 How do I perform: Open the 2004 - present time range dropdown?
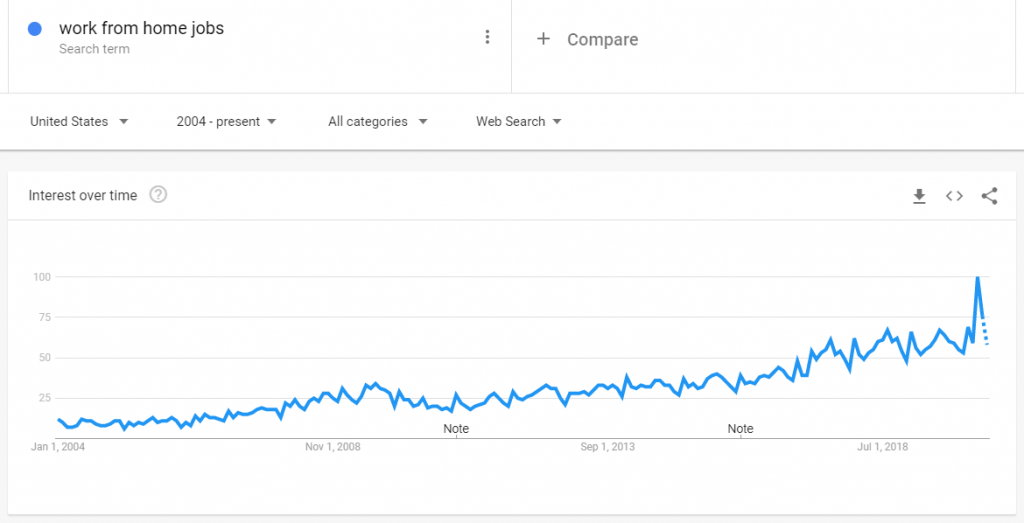(226, 122)
